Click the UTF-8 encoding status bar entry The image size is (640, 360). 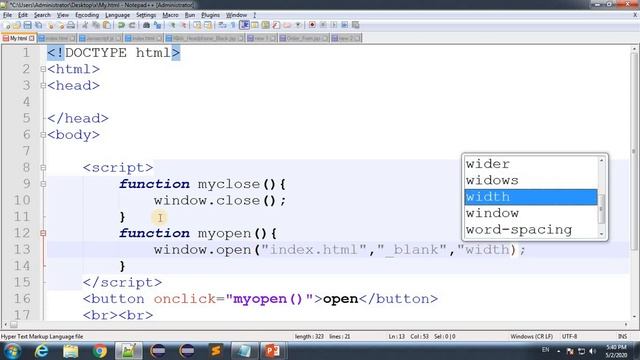[569, 336]
